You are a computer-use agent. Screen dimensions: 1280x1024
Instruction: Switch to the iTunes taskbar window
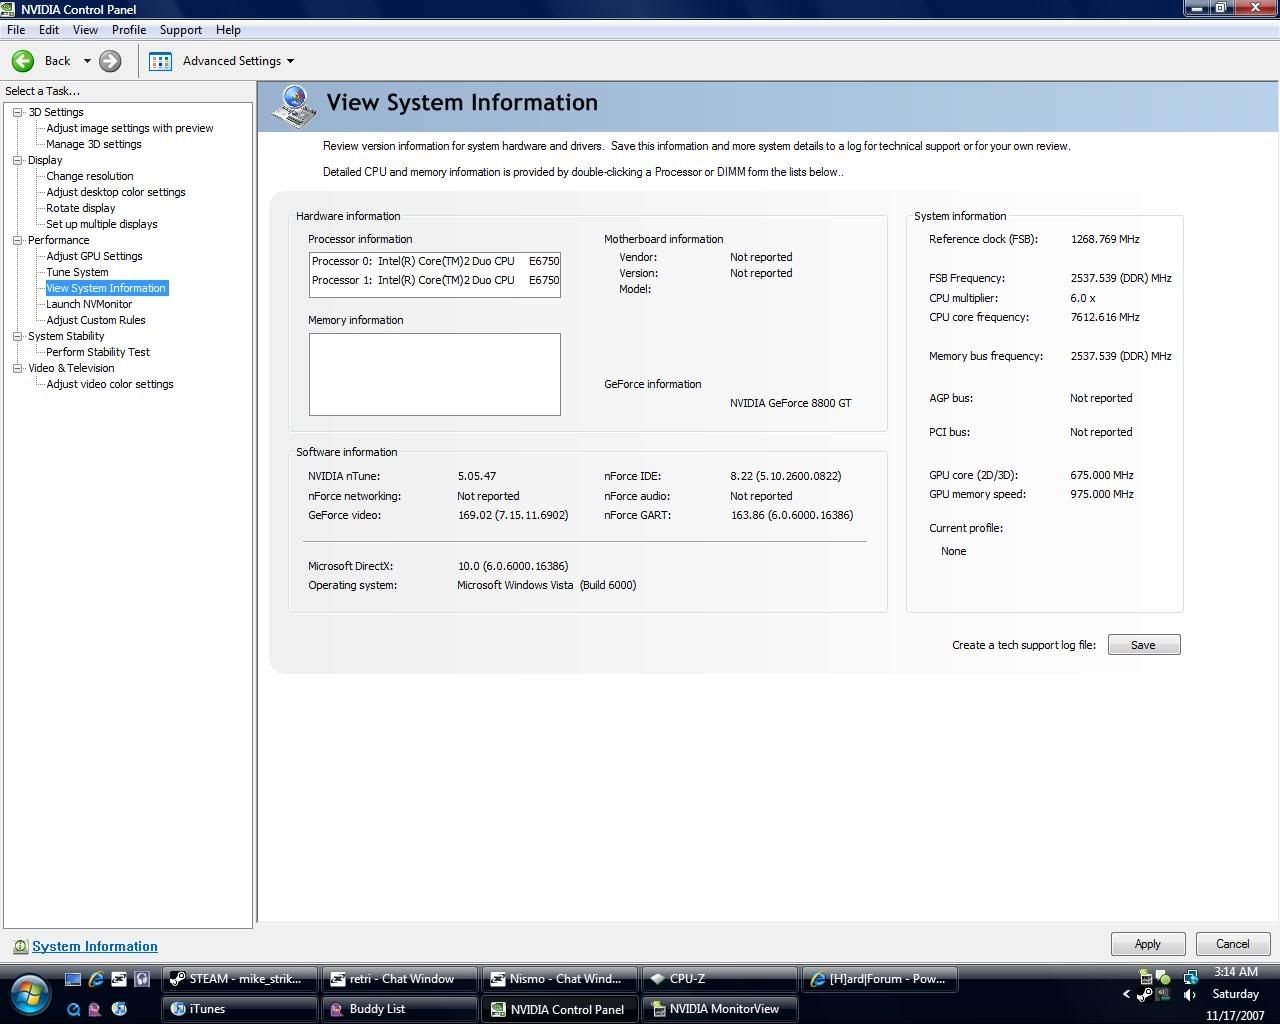pyautogui.click(x=240, y=1009)
